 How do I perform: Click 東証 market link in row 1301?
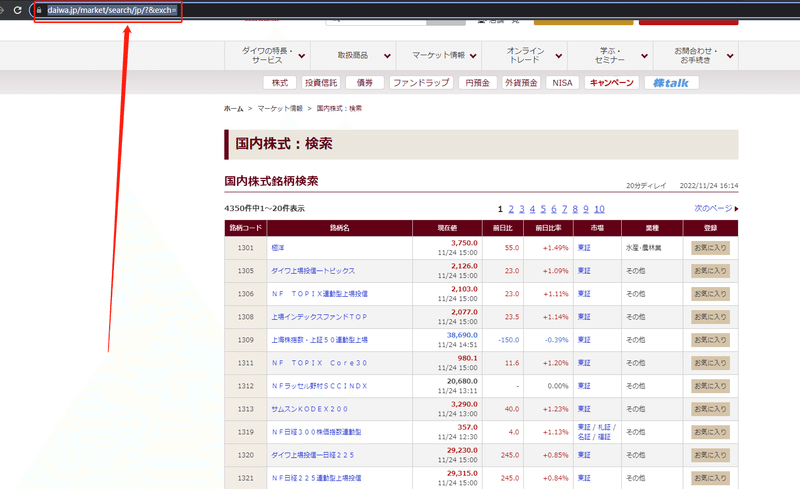point(584,248)
